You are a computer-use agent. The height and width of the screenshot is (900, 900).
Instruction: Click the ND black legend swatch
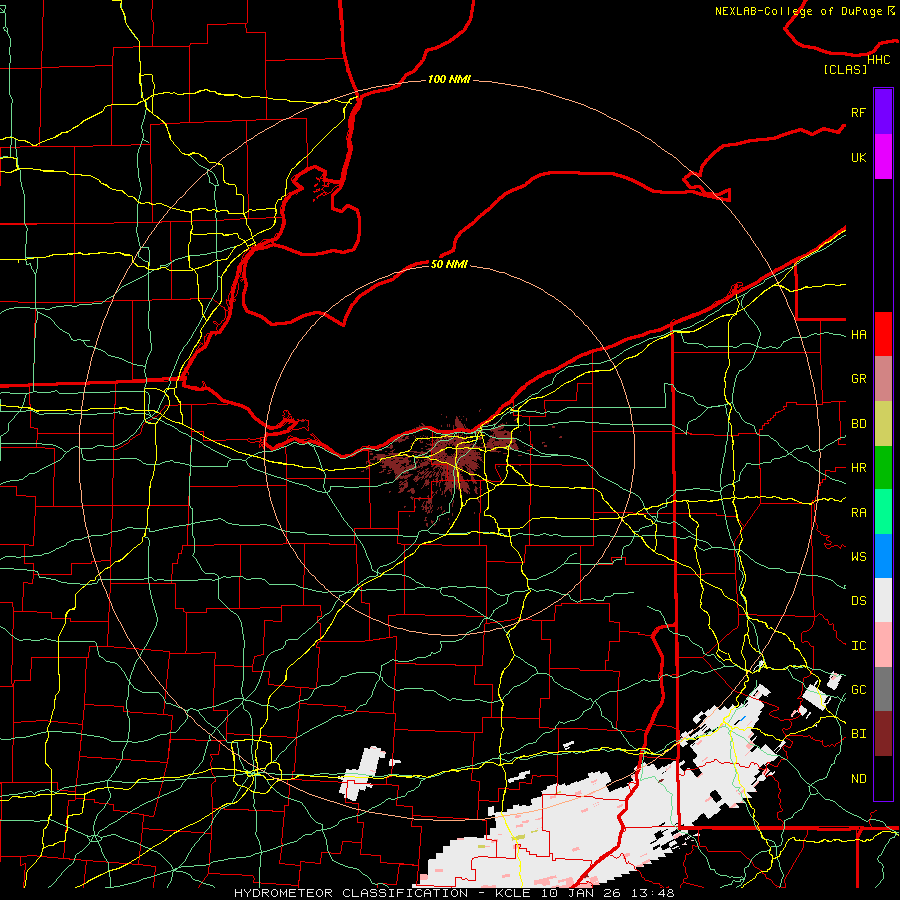click(883, 778)
